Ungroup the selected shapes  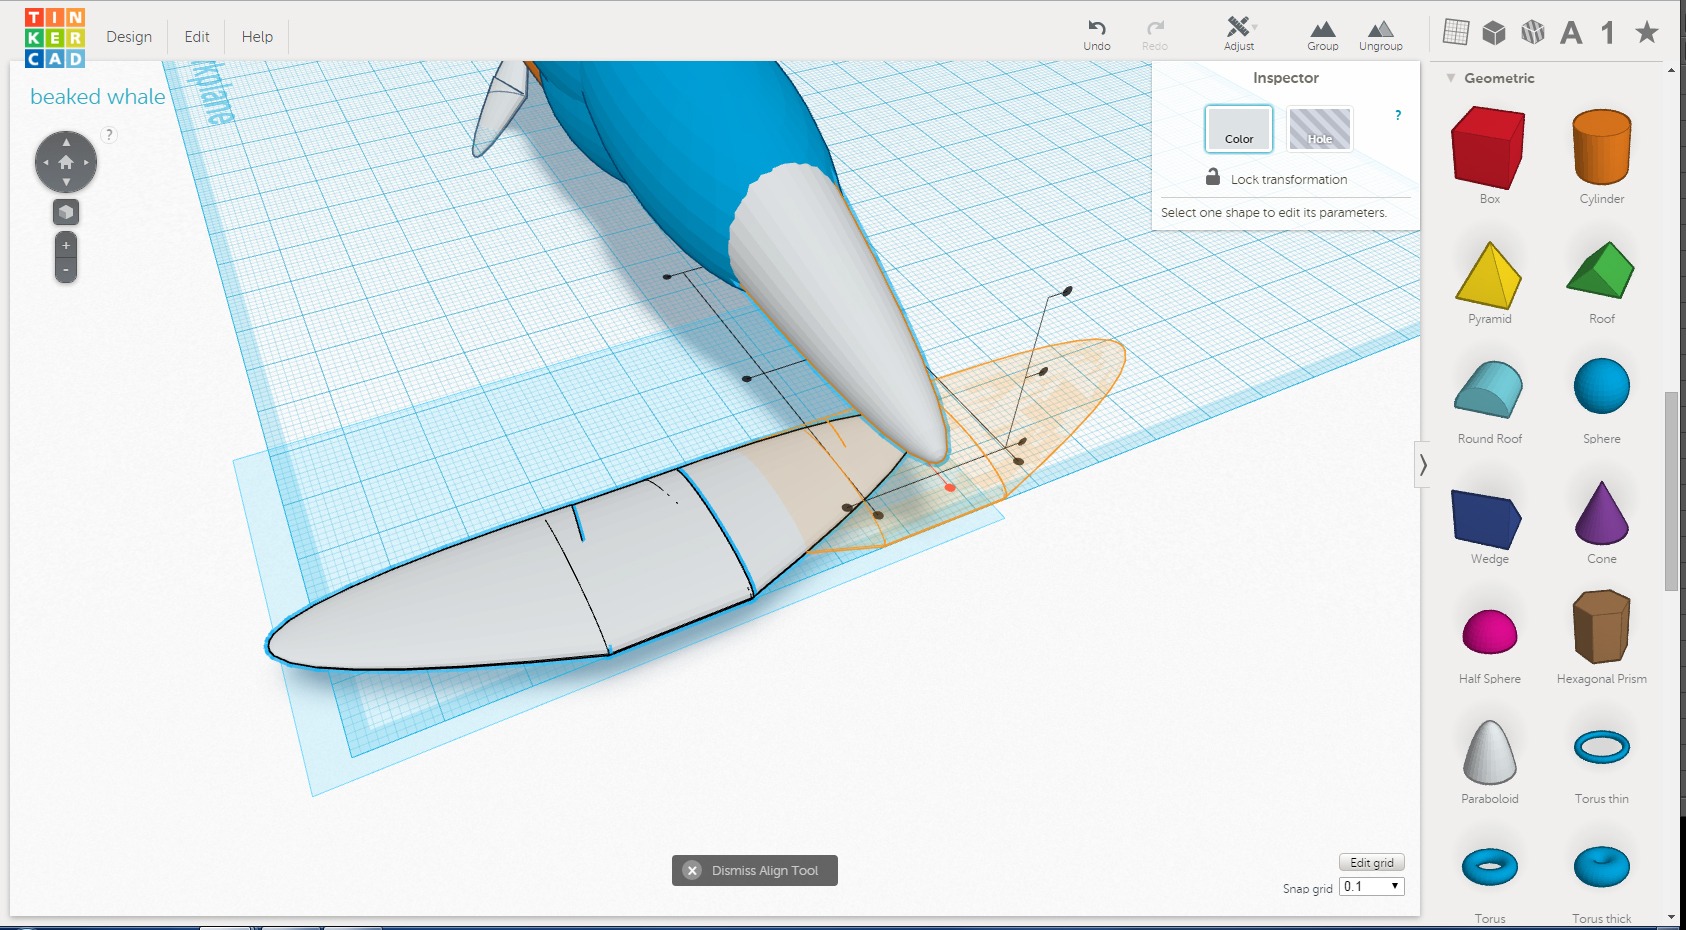click(x=1381, y=35)
